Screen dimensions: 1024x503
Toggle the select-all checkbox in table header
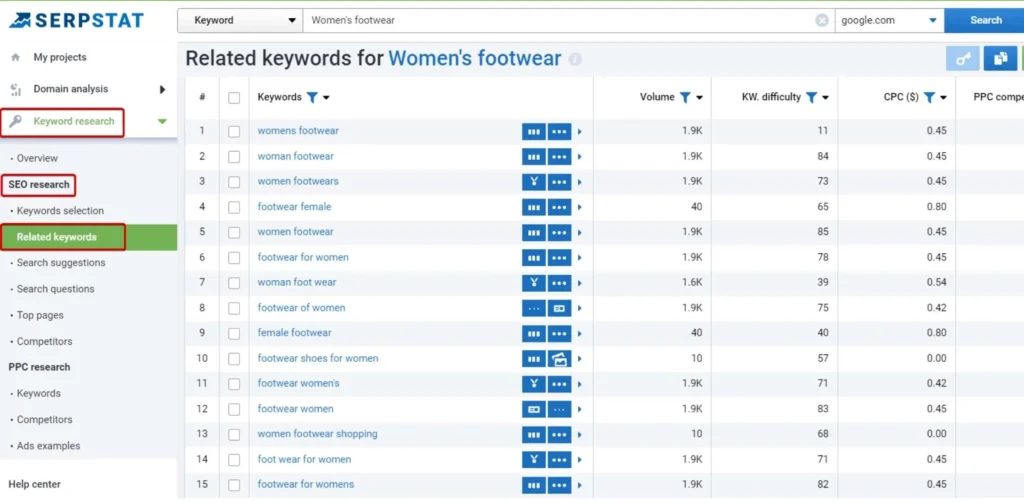[234, 98]
